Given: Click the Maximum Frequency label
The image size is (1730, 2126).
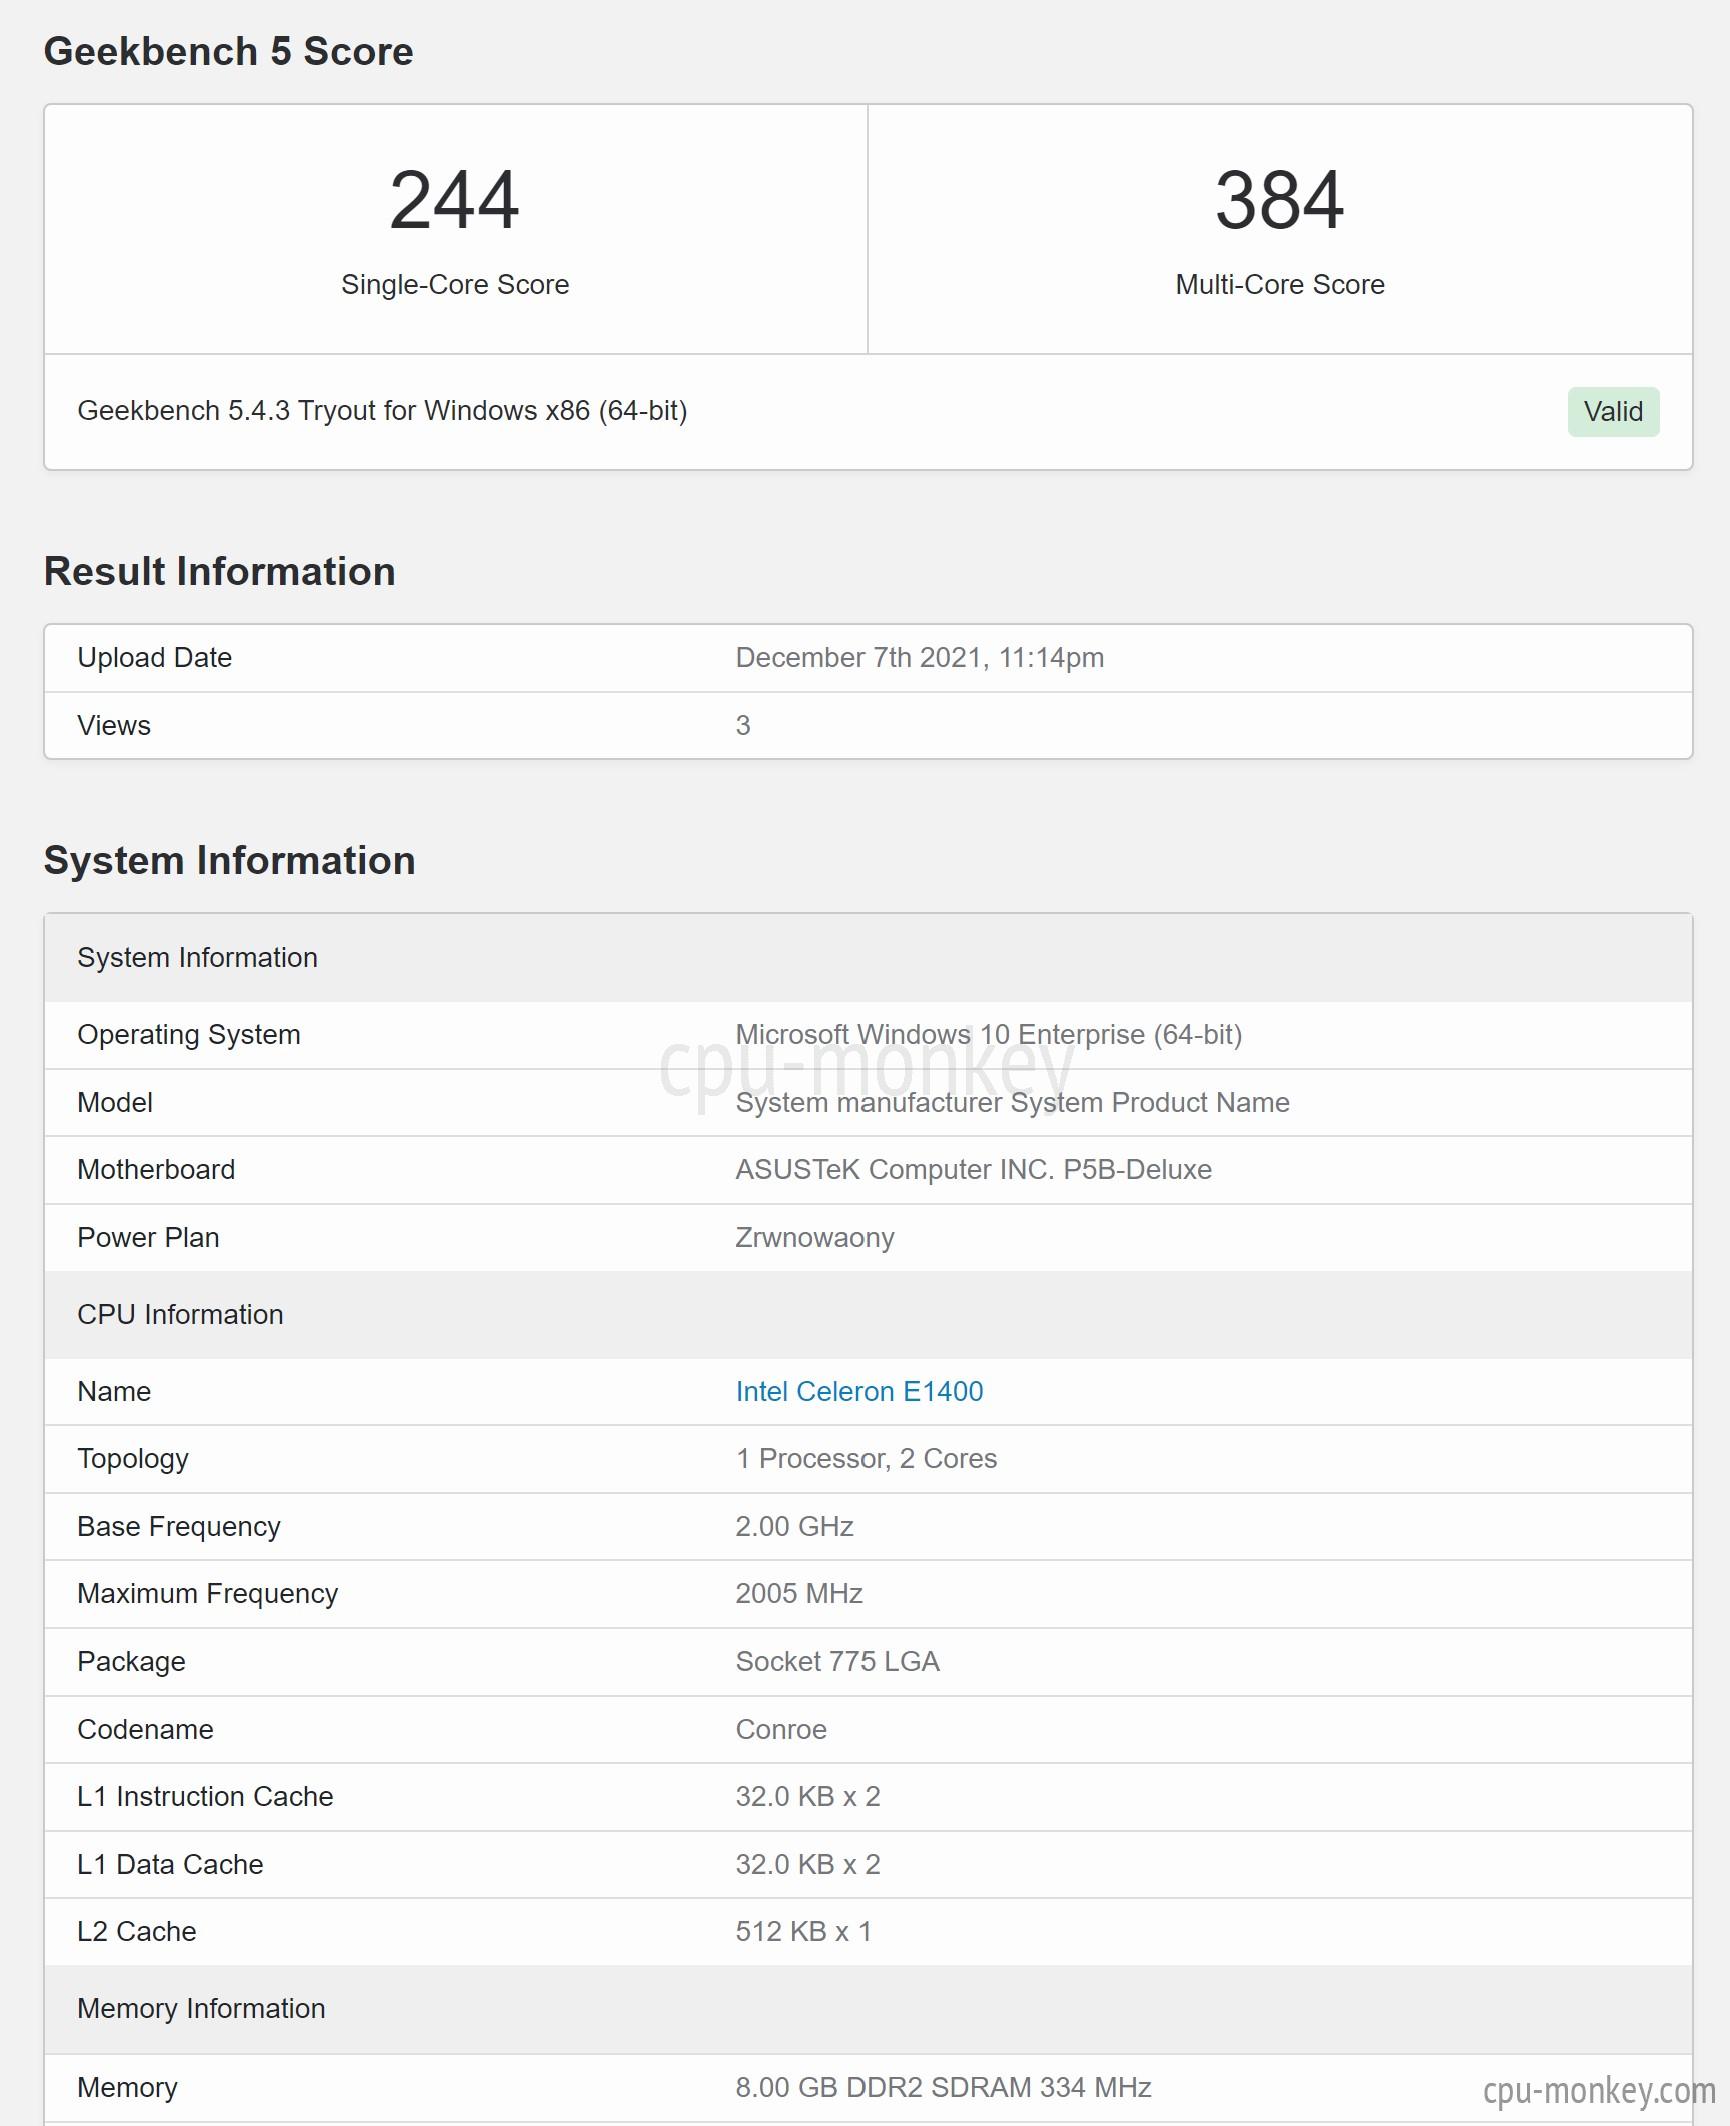Looking at the screenshot, I should click(x=208, y=1593).
